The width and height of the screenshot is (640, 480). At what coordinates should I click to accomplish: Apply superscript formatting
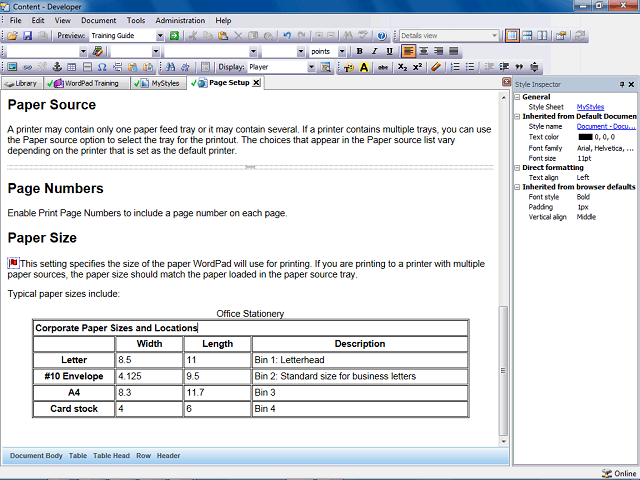[417, 67]
